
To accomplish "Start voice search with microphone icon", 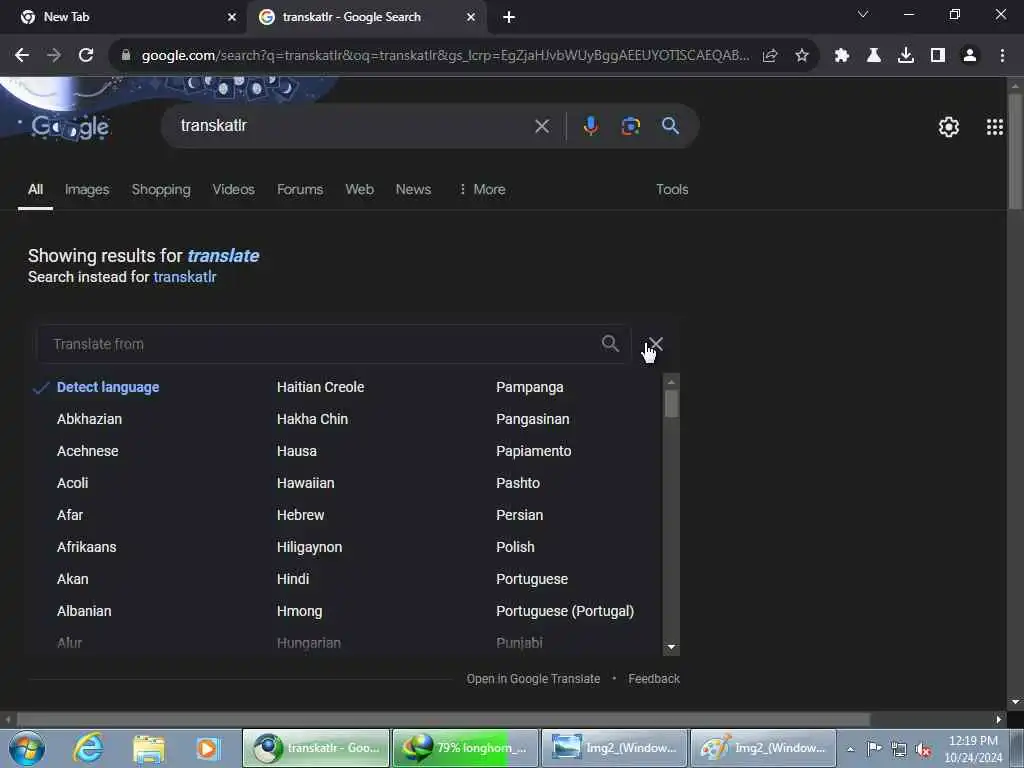I will [x=590, y=126].
